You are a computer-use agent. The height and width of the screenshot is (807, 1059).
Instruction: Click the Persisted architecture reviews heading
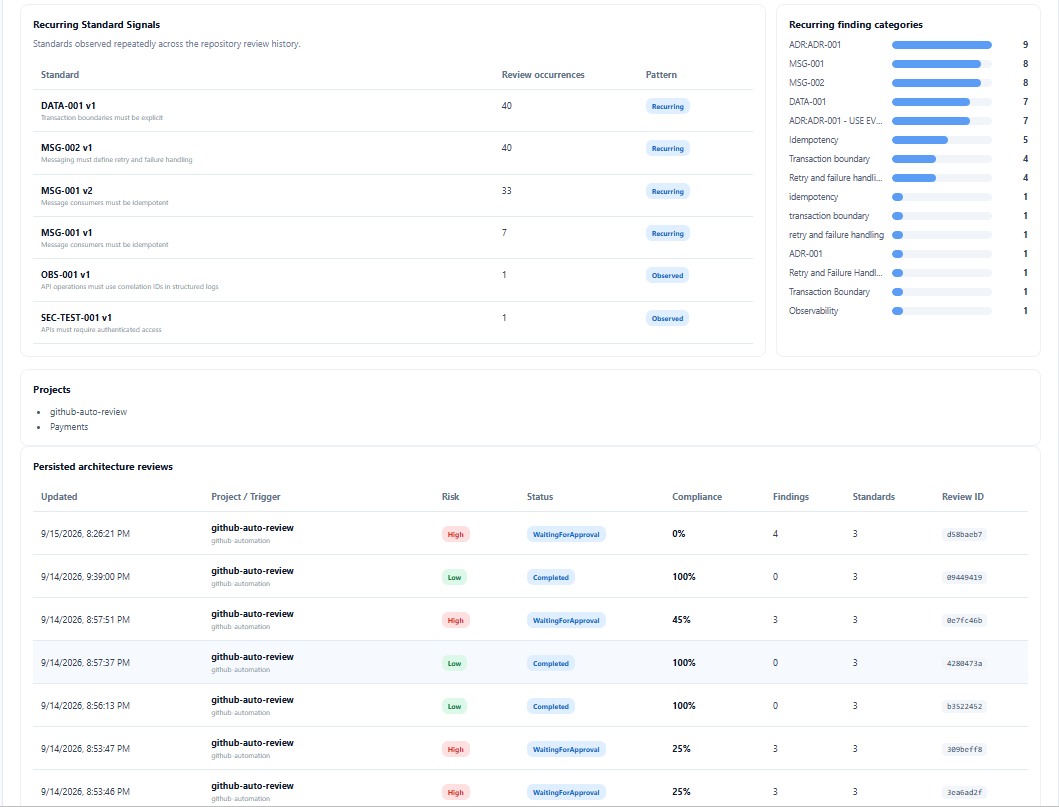point(103,467)
